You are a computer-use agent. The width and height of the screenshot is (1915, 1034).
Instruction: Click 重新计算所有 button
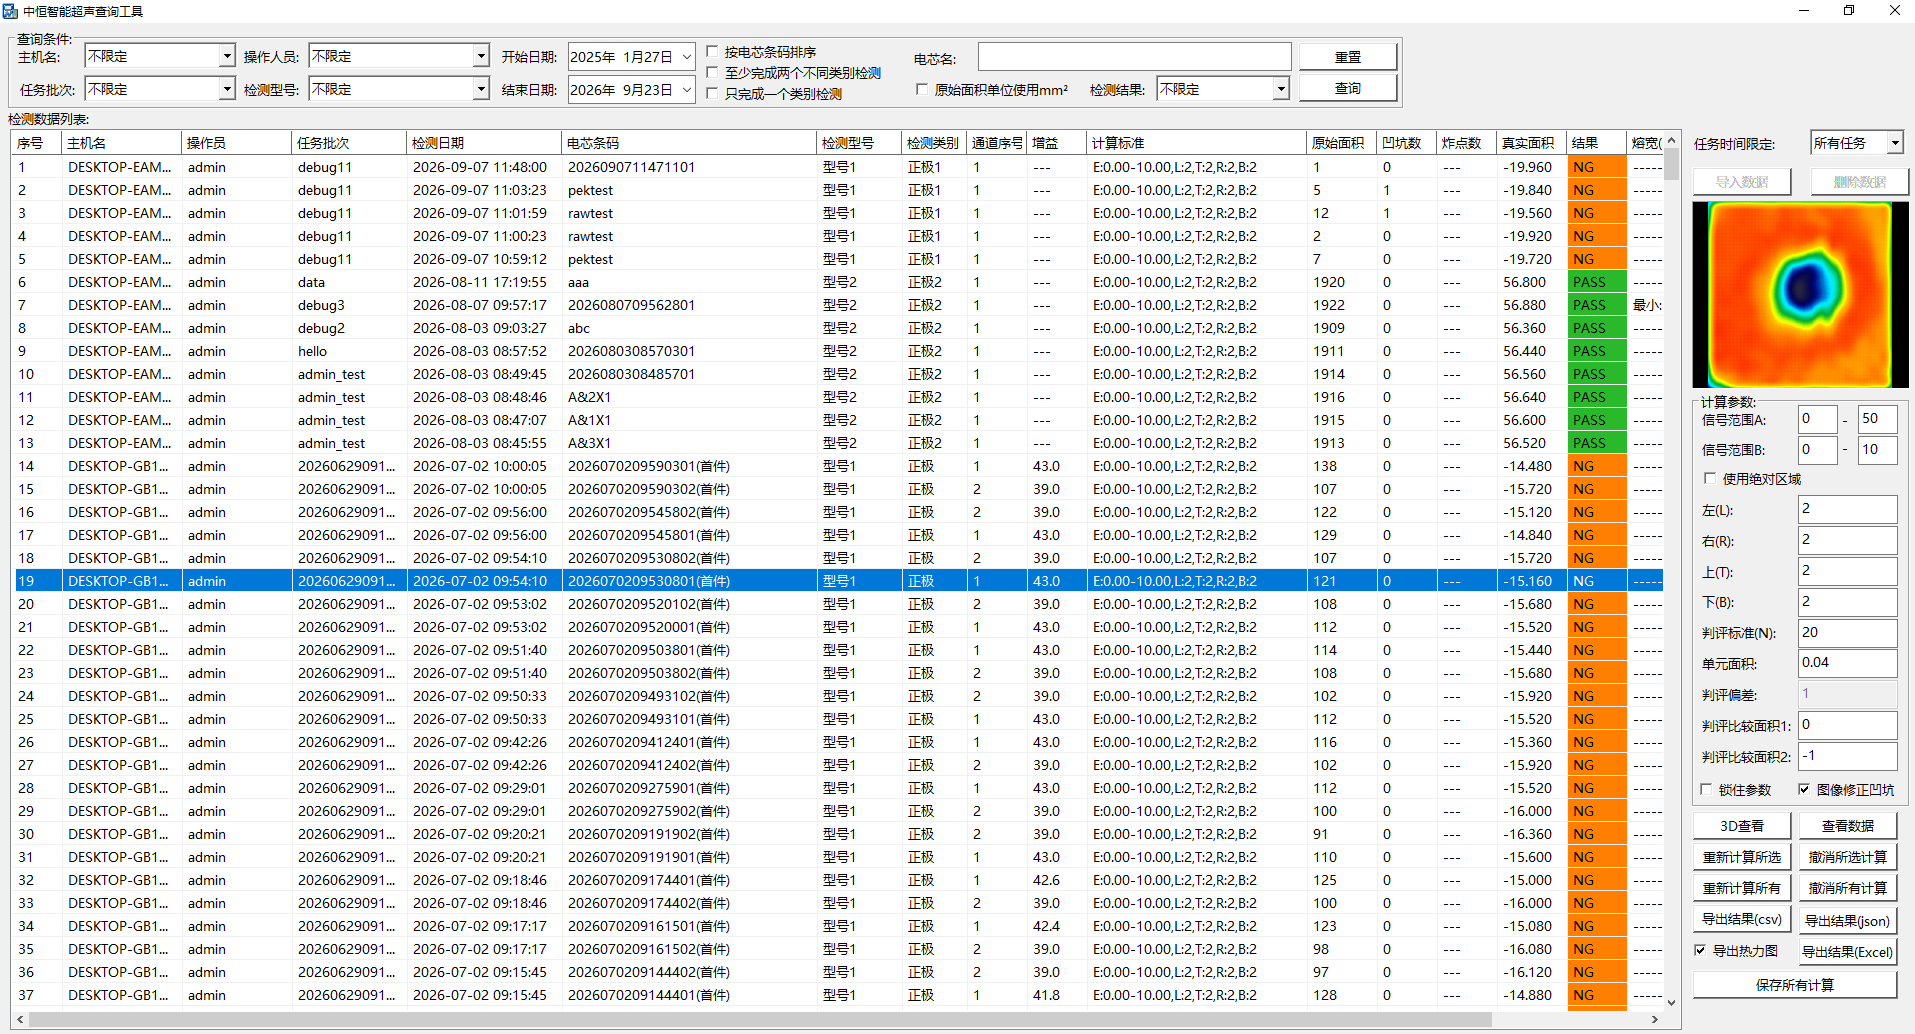pyautogui.click(x=1742, y=888)
